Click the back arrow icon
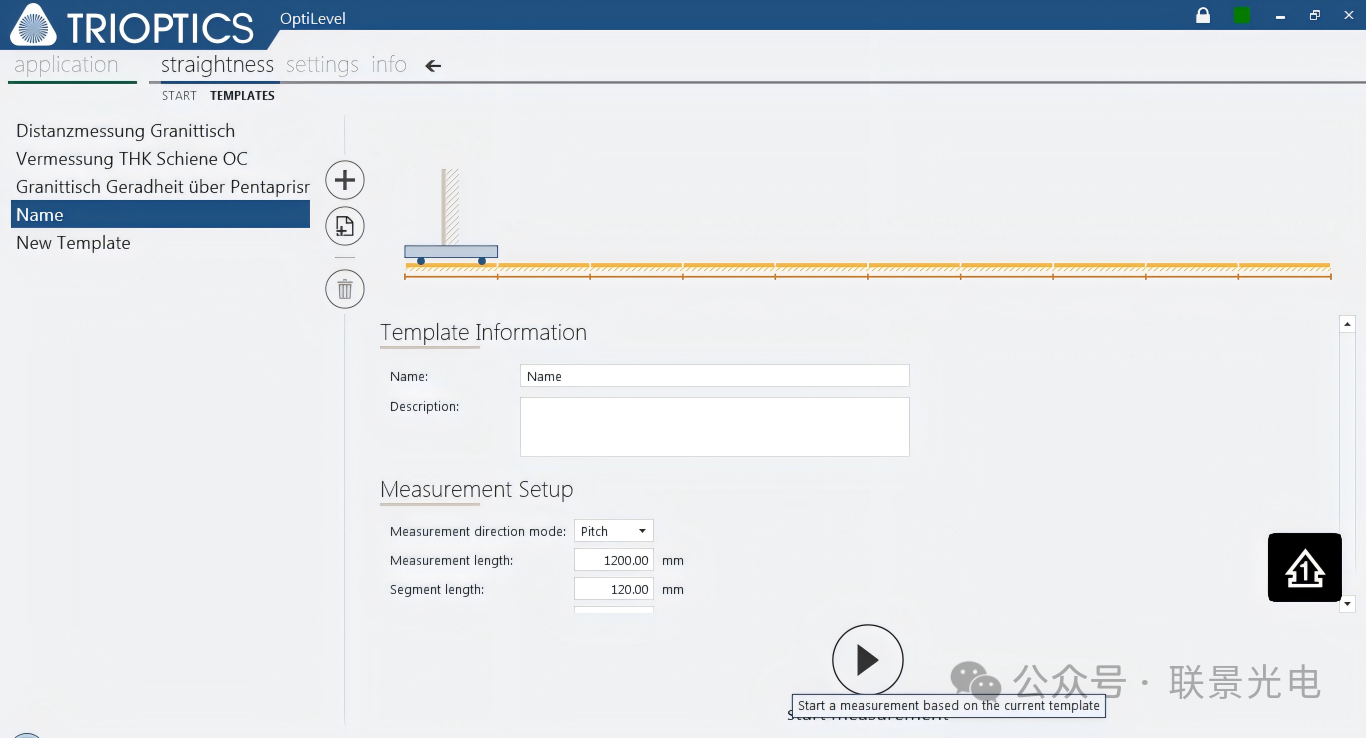The width and height of the screenshot is (1366, 738). tap(433, 66)
